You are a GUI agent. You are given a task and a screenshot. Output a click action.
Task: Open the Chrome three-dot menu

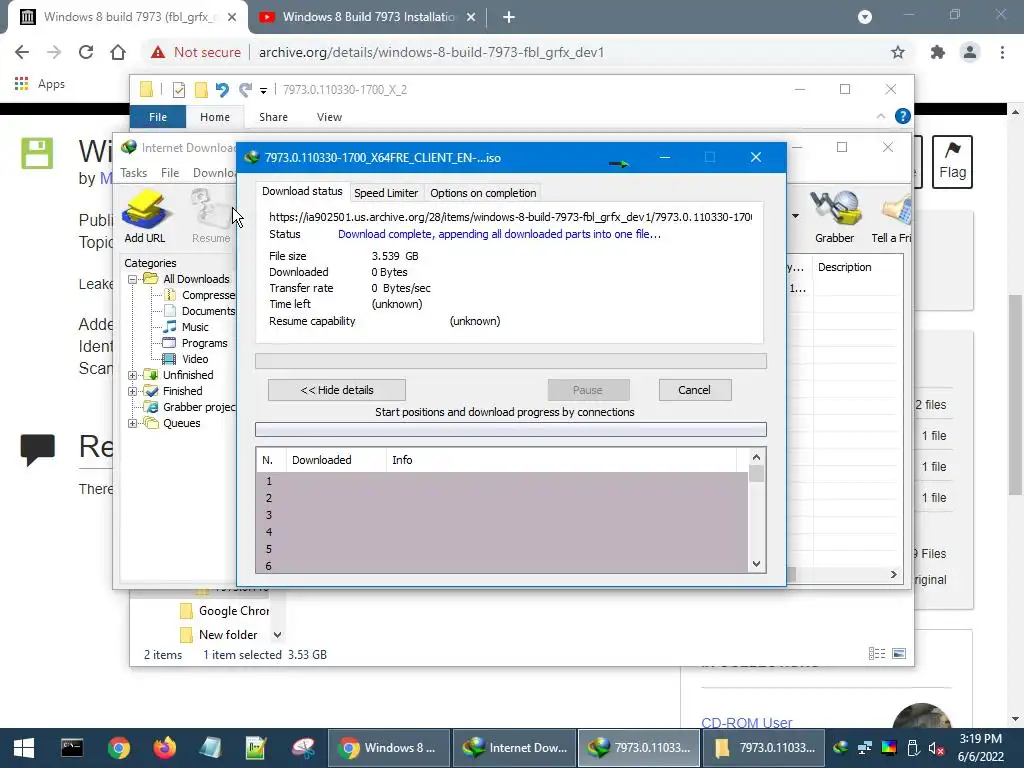[x=1002, y=52]
